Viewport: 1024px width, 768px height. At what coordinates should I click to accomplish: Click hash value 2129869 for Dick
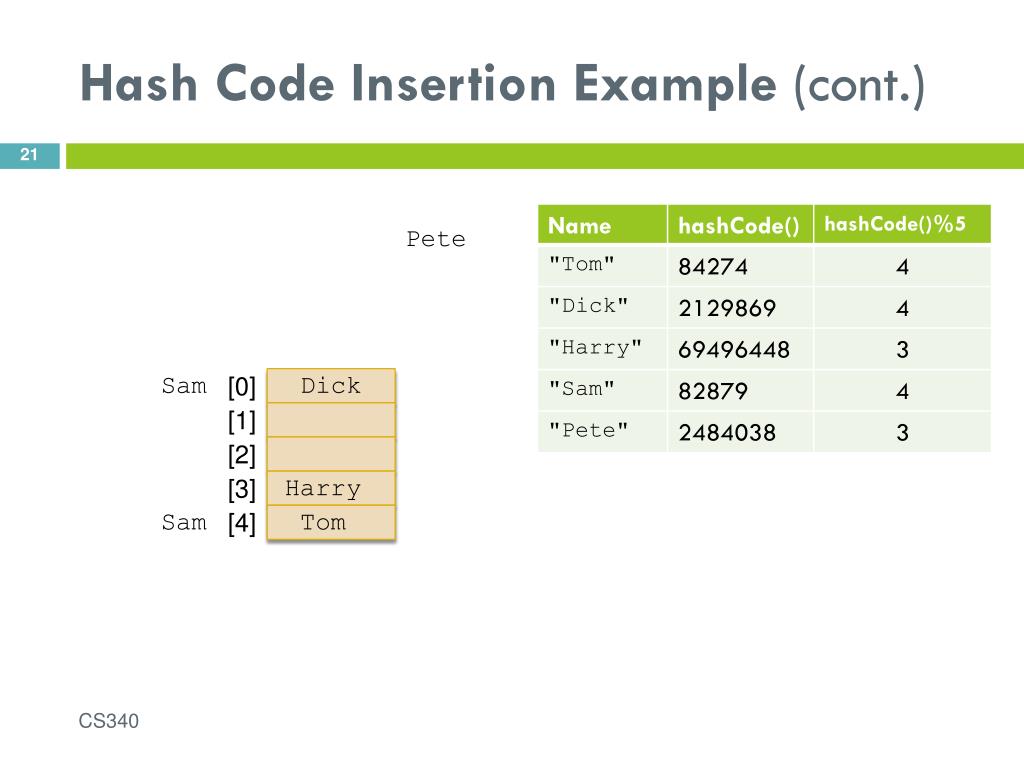pyautogui.click(x=727, y=308)
